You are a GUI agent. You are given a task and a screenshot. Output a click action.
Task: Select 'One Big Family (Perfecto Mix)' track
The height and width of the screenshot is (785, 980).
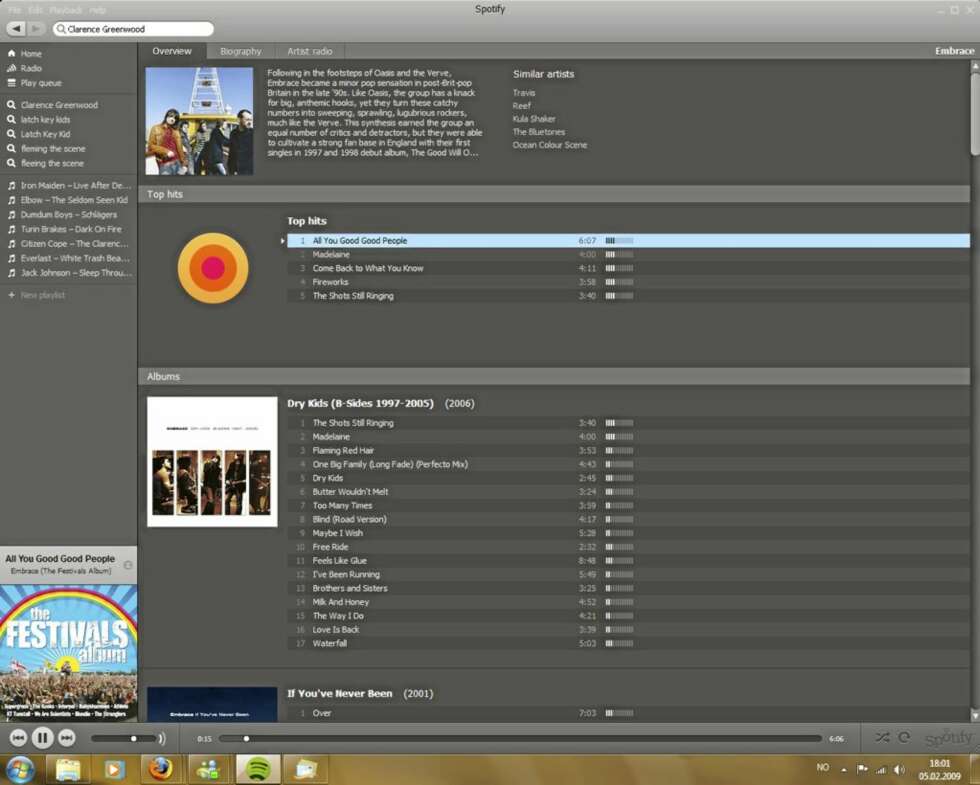pos(628,464)
